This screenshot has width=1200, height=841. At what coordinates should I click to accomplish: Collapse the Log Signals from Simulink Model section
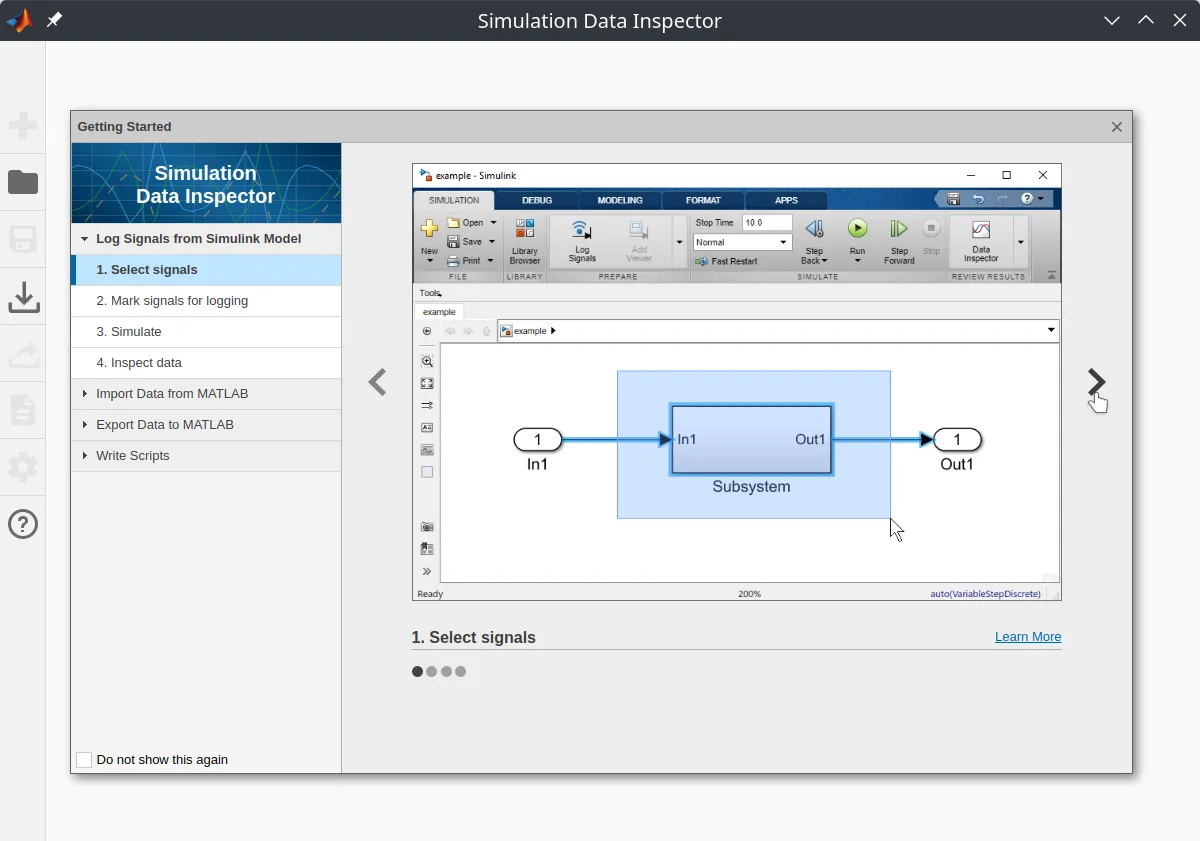pyautogui.click(x=206, y=239)
